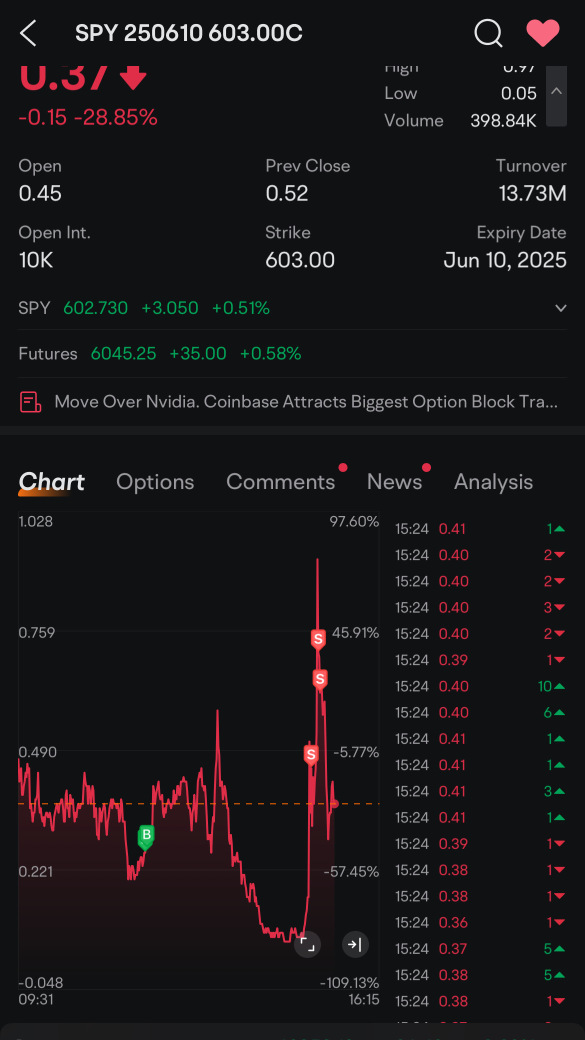Switch to the News tab
The height and width of the screenshot is (1040, 585).
395,482
